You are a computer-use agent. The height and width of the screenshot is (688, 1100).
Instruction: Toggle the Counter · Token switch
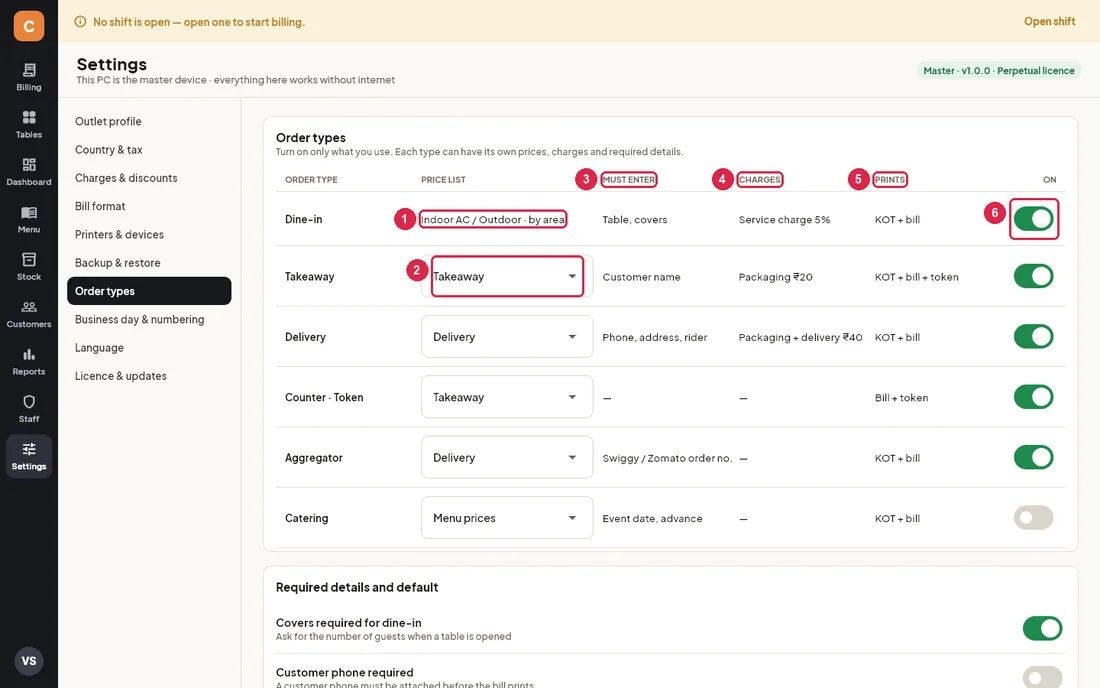1033,397
